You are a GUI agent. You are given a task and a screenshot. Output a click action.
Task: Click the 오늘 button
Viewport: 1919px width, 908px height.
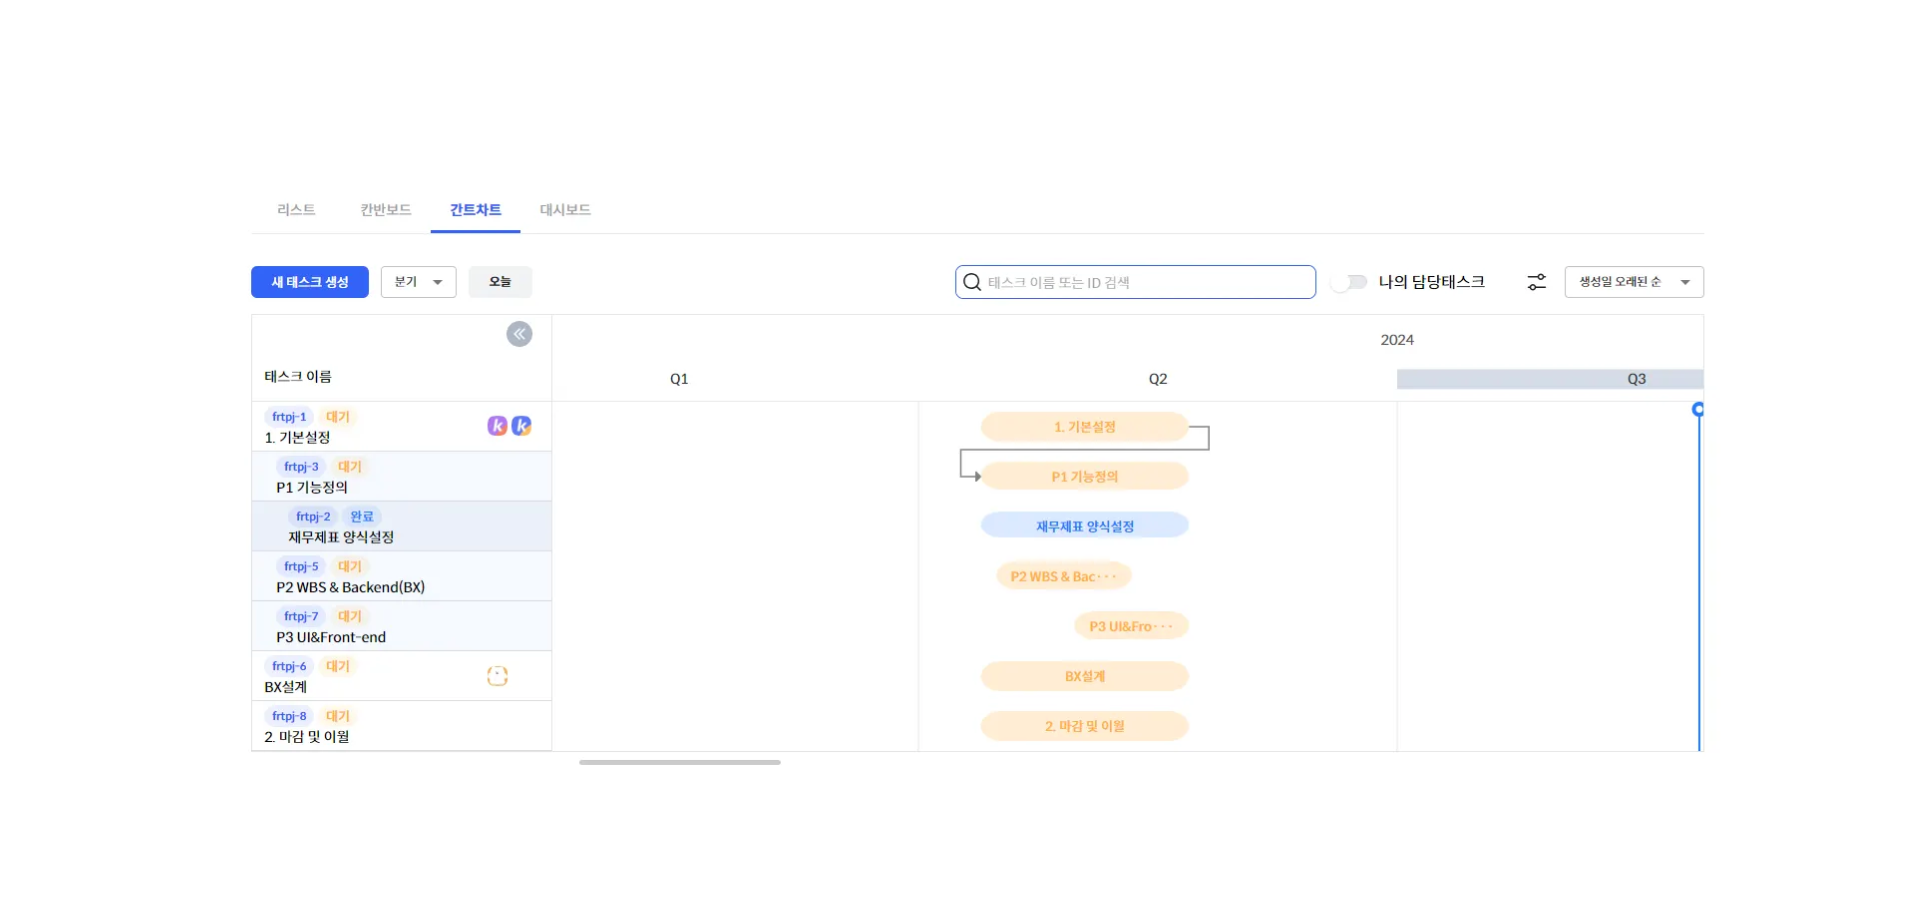pos(500,281)
